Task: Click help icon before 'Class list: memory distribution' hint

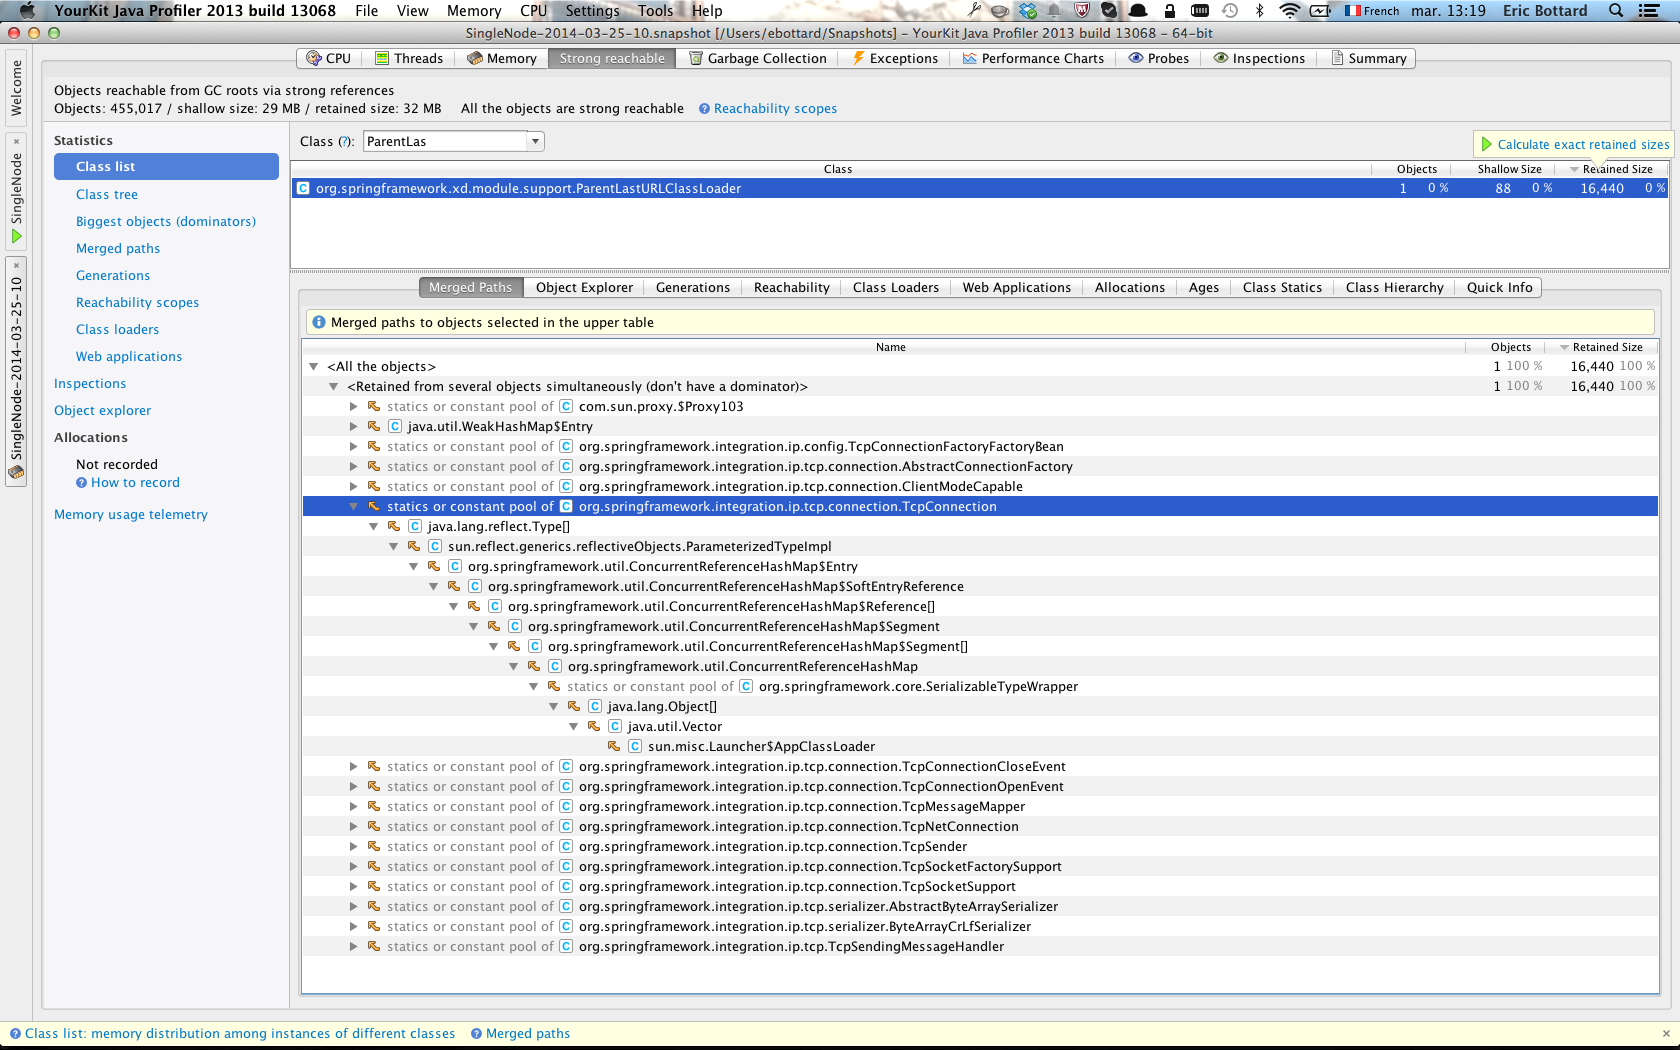Action: click(15, 1034)
